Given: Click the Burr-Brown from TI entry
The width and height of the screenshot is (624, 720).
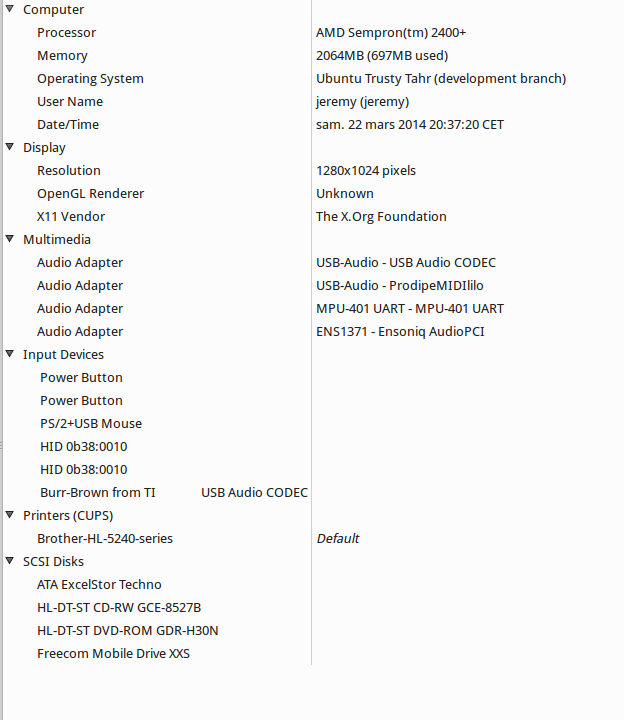Looking at the screenshot, I should (x=98, y=493).
